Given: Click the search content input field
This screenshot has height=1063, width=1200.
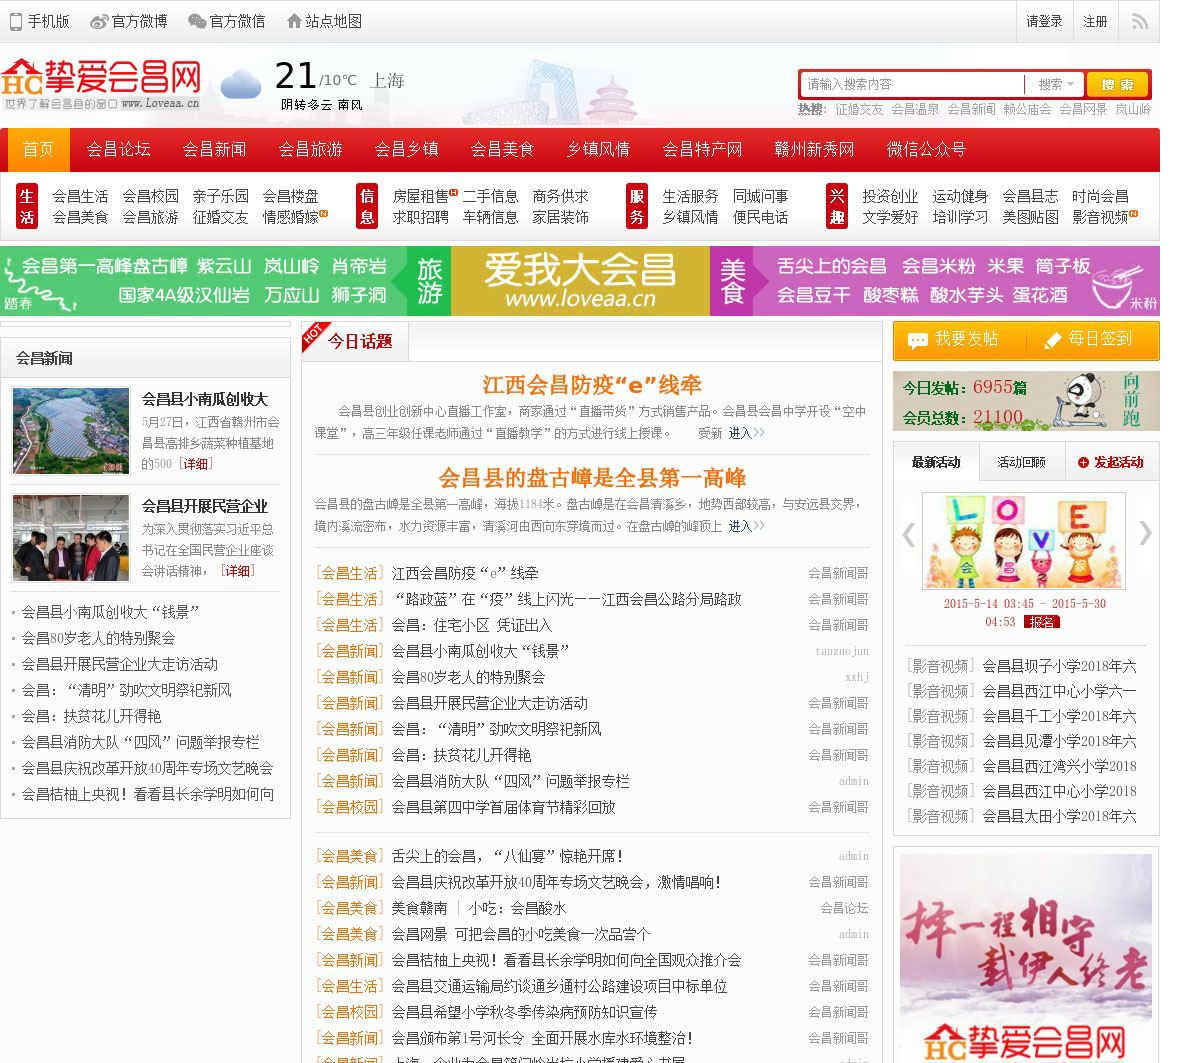Looking at the screenshot, I should coord(910,85).
